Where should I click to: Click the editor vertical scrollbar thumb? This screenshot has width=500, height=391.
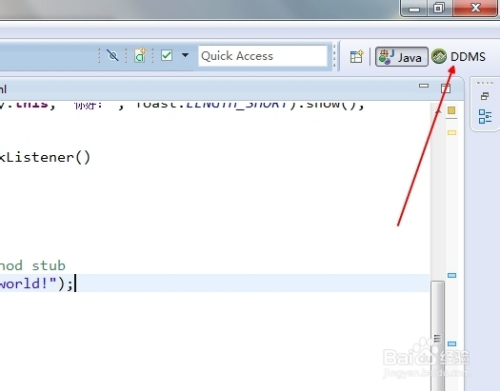pyautogui.click(x=437, y=336)
